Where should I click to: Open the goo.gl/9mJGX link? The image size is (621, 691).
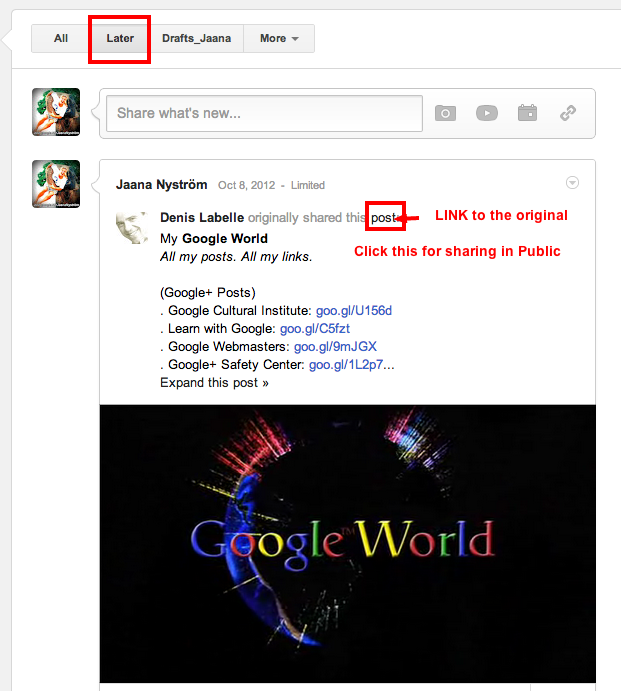point(335,347)
